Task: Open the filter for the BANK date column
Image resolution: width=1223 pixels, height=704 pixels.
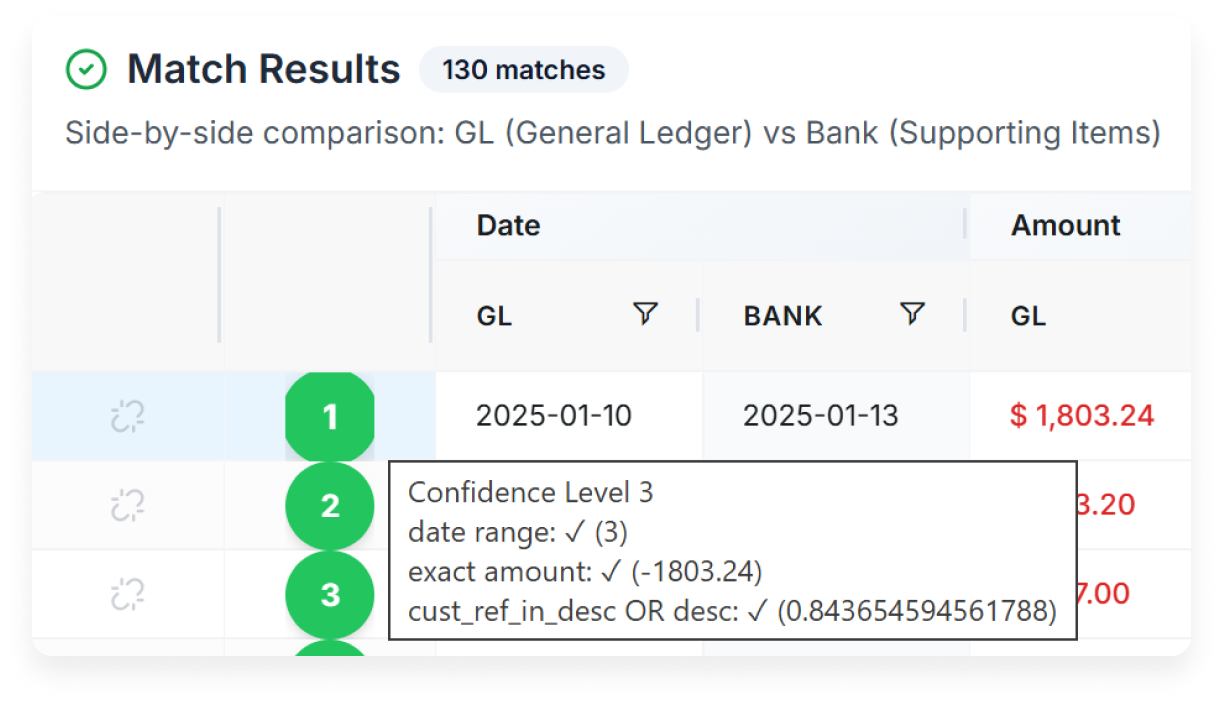Action: pyautogui.click(x=911, y=315)
